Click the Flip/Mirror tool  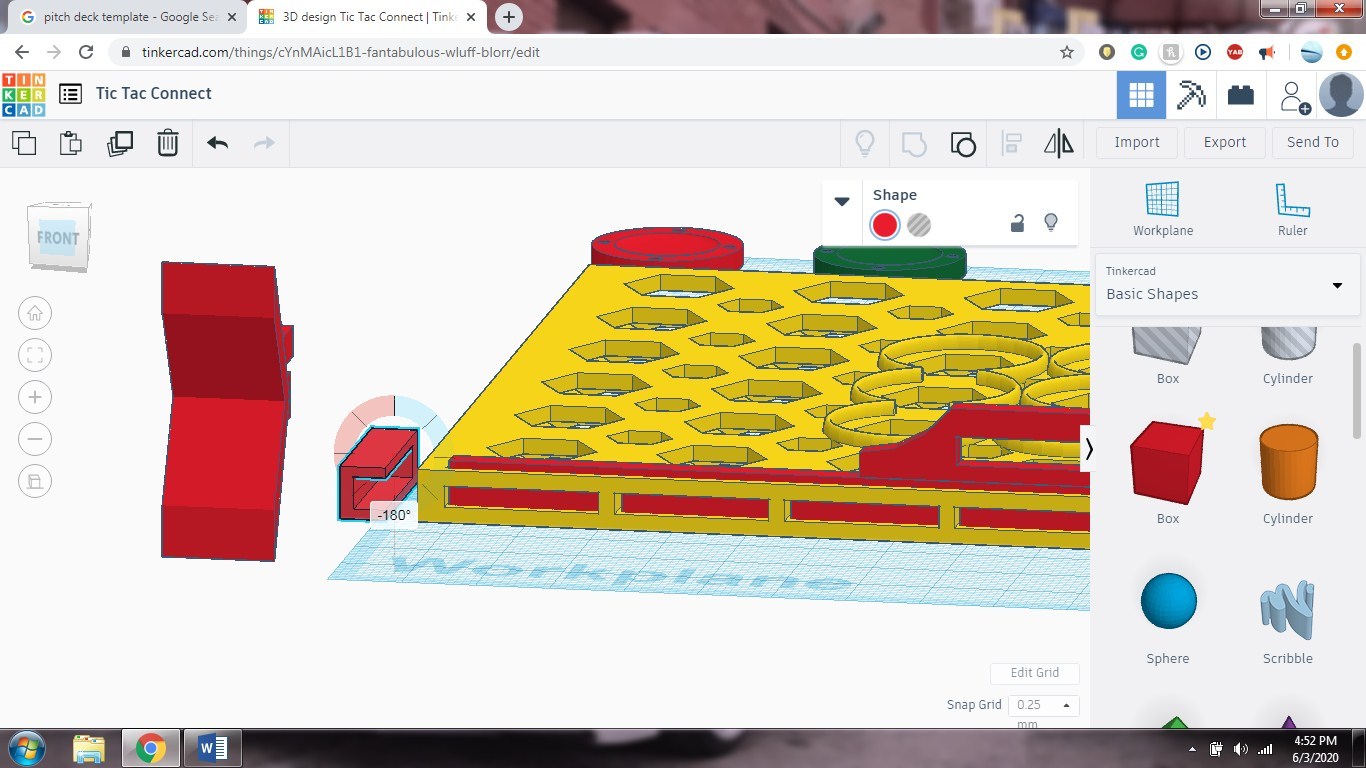pos(1058,143)
